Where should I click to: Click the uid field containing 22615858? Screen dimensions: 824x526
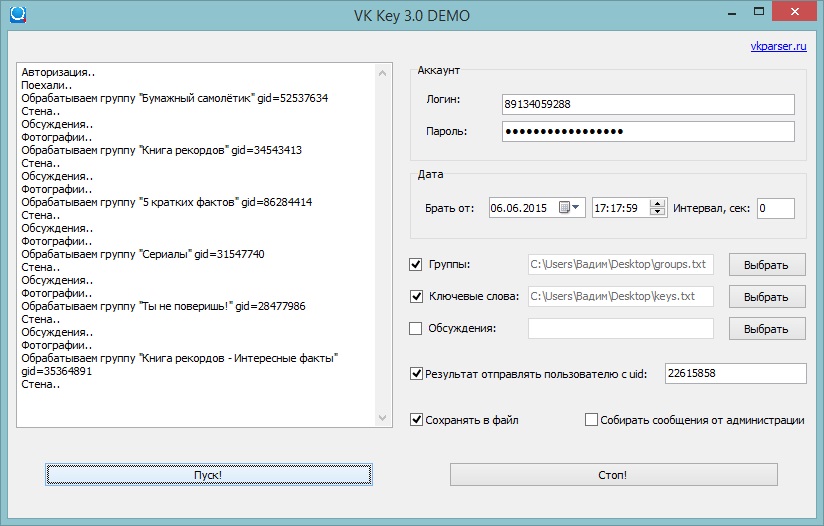(x=735, y=373)
